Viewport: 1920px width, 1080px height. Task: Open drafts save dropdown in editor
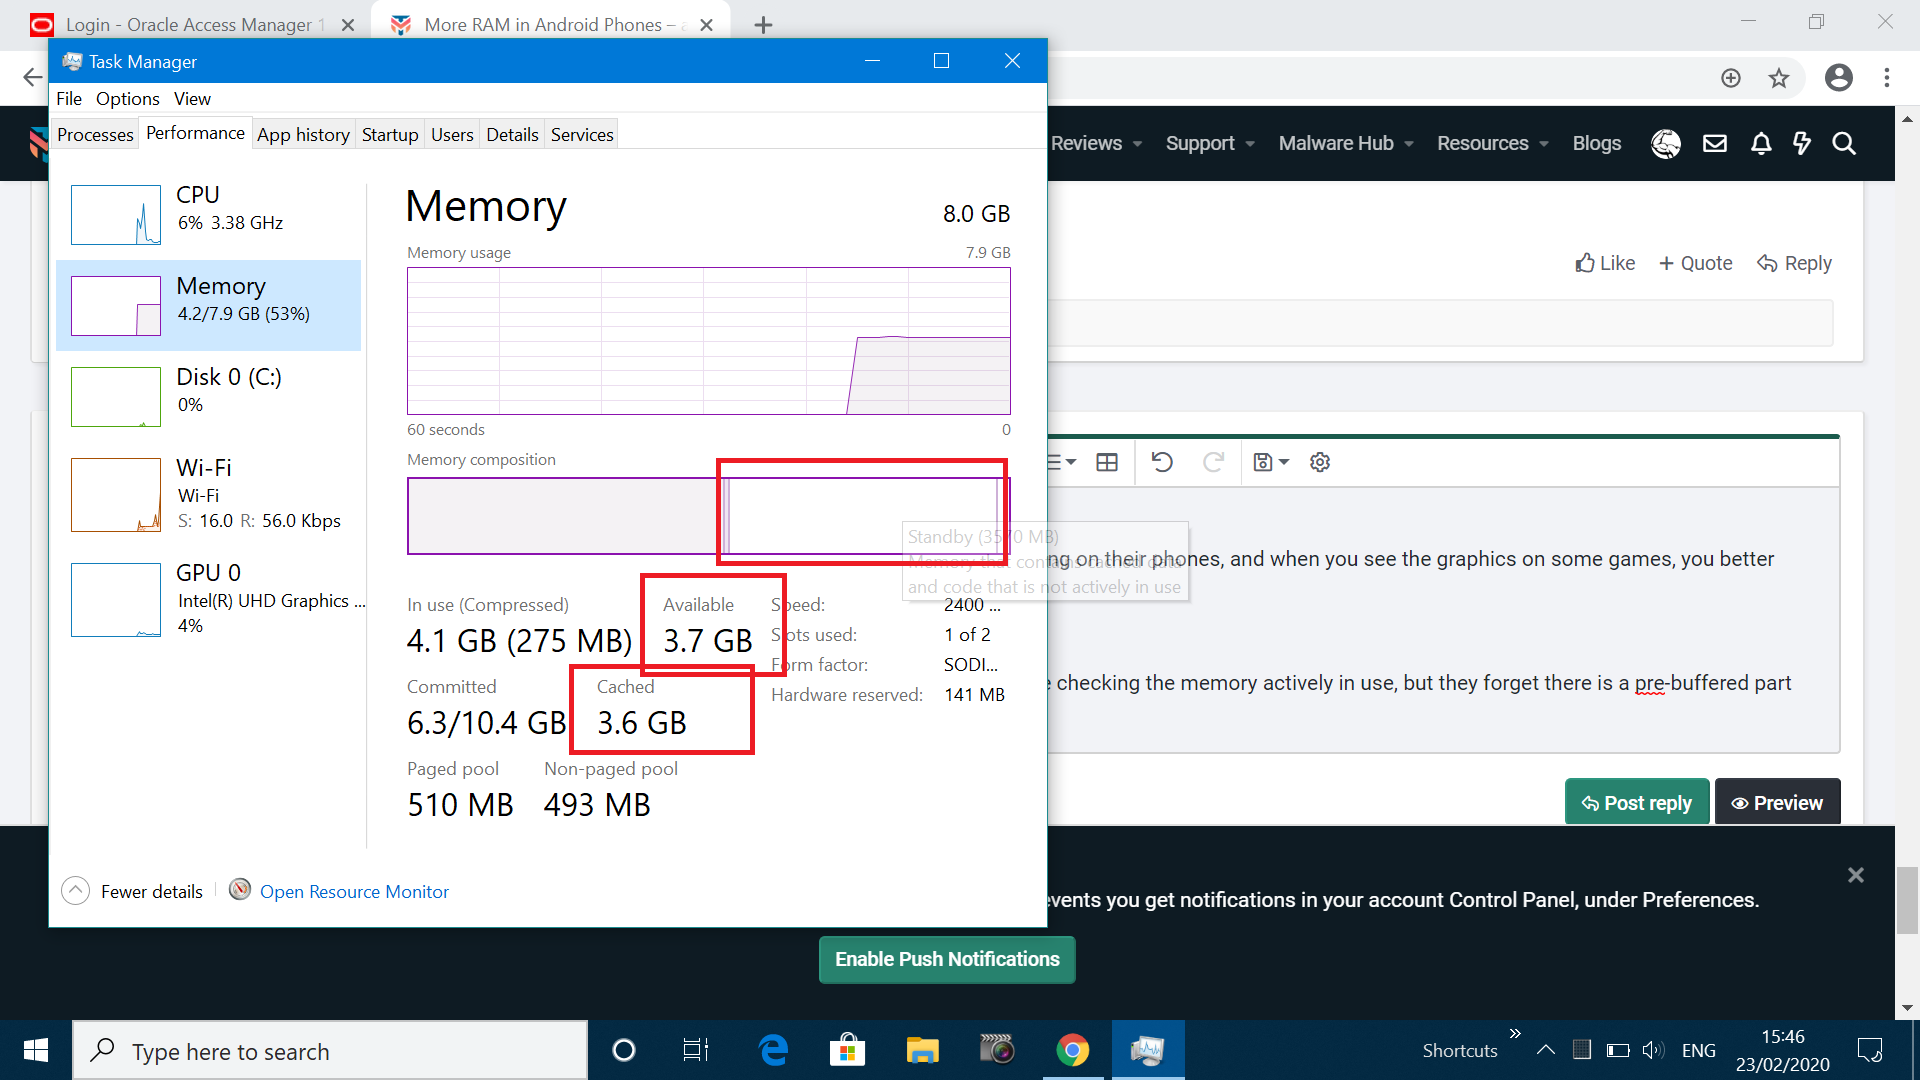[x=1271, y=462]
